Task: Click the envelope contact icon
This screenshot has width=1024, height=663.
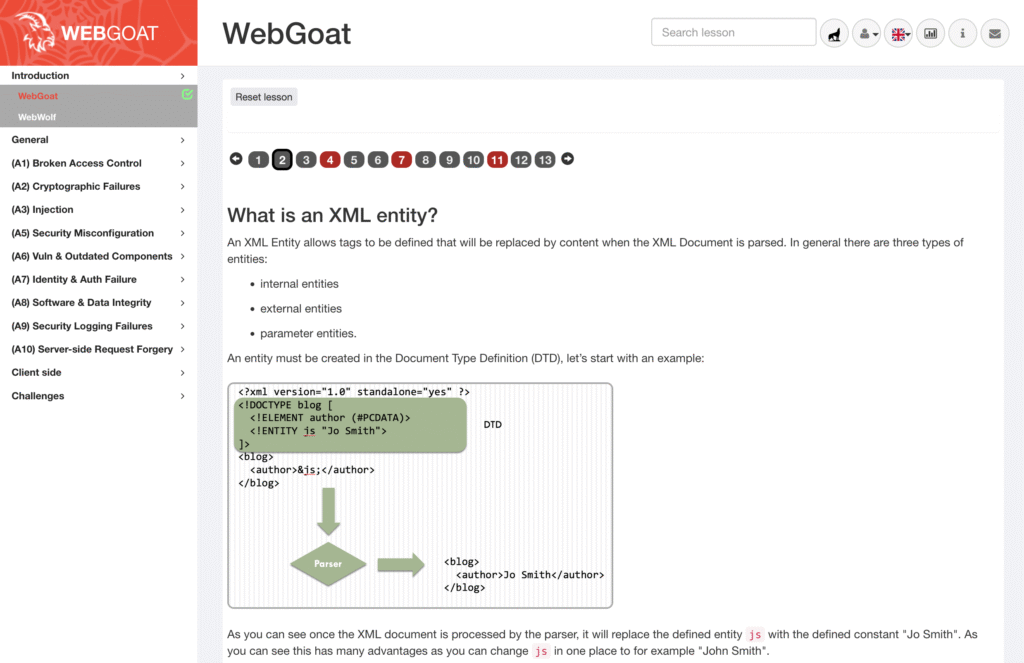Action: (995, 33)
